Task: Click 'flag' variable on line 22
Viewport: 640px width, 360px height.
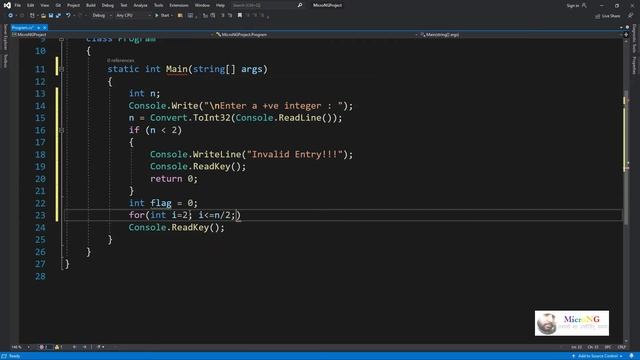Action: coord(161,203)
